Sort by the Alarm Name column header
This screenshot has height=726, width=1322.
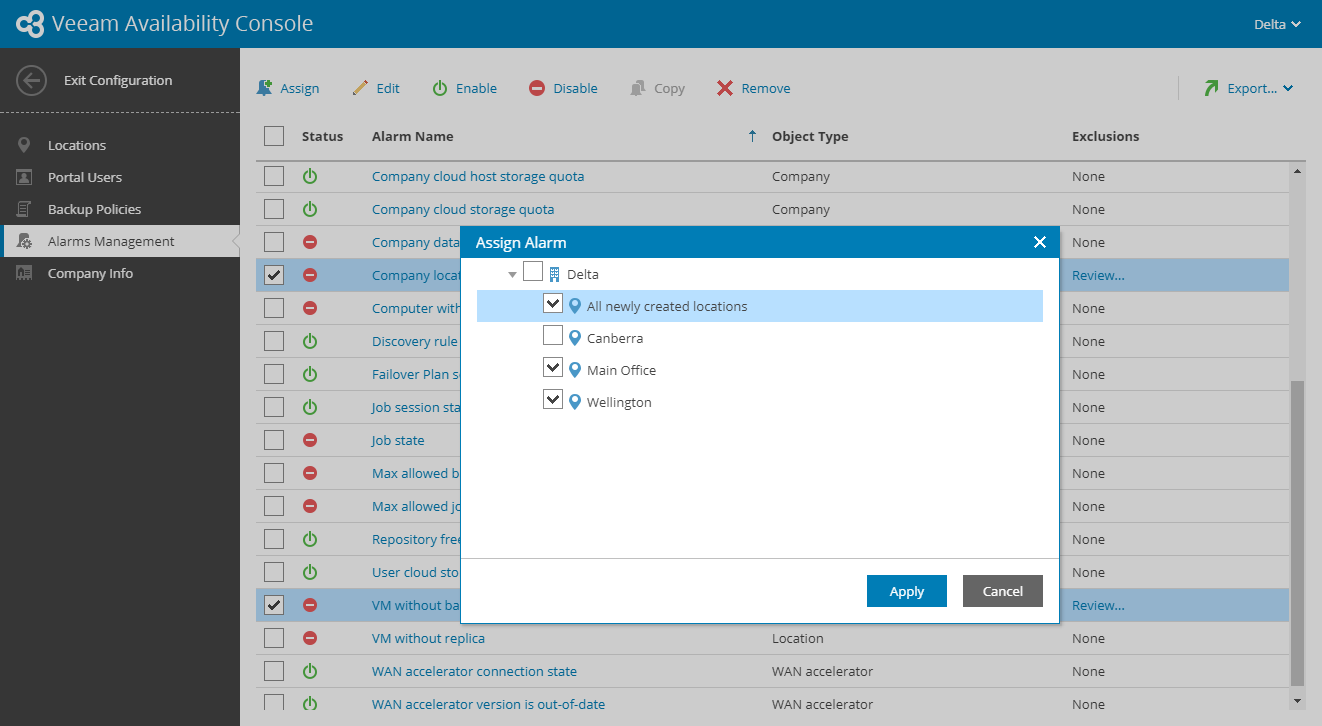(412, 136)
